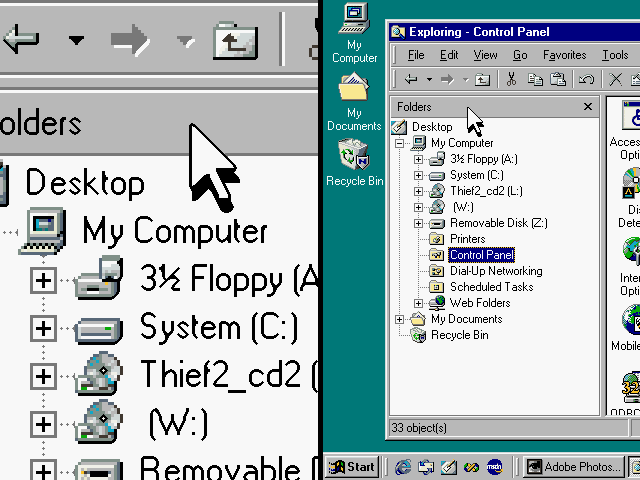Click the Paste clipboard icon in Explorer's toolbar
Screen dimensions: 640x480
[558, 79]
